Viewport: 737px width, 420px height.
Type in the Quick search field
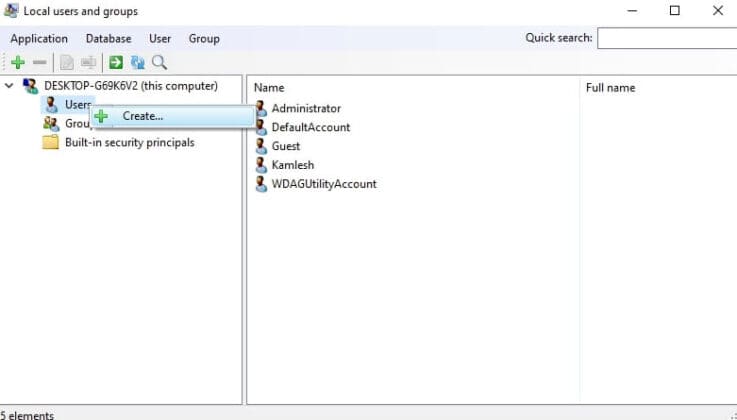pyautogui.click(x=665, y=39)
